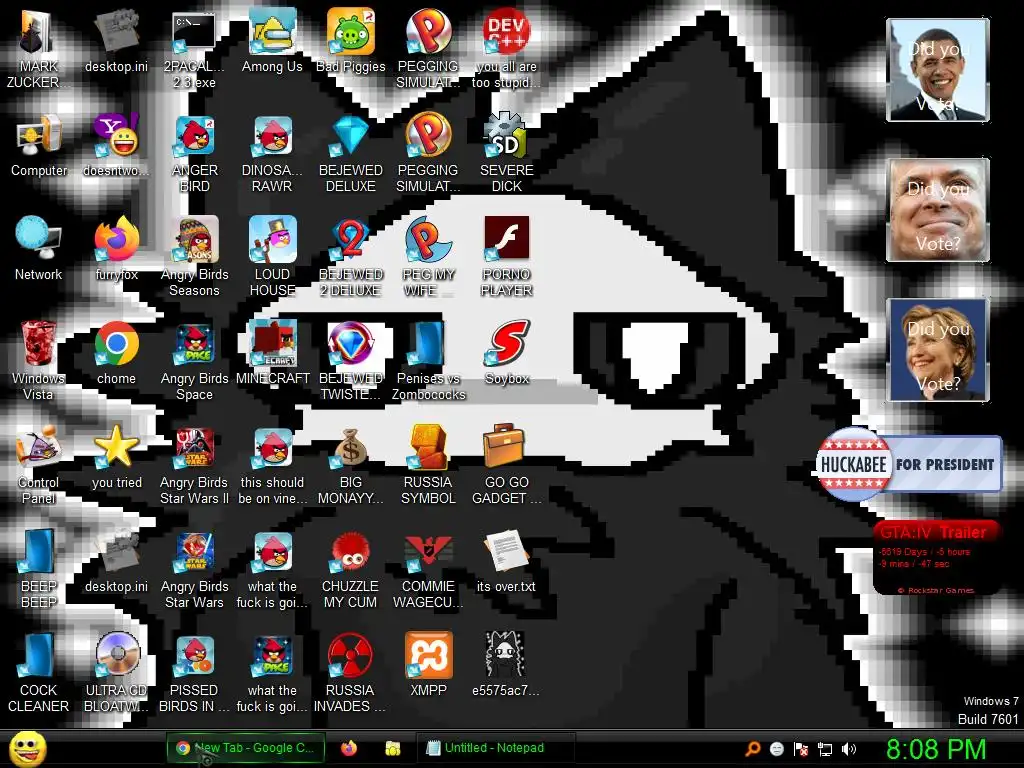
Task: Select the SEVERE DICK gear icon
Action: pyautogui.click(x=507, y=153)
